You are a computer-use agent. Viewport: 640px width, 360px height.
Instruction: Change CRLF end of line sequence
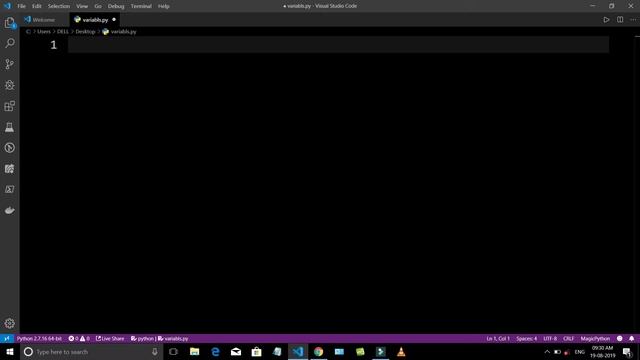[568, 338]
